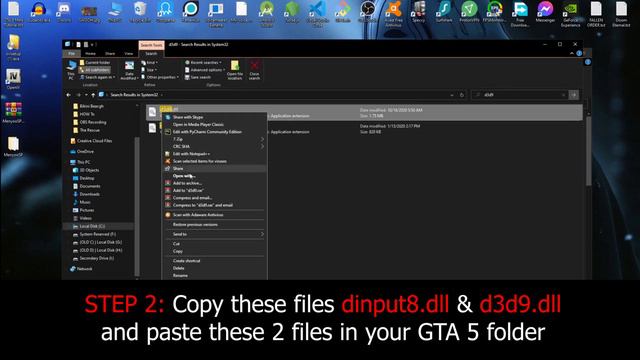Choose Edit with Notepad++

click(215, 154)
